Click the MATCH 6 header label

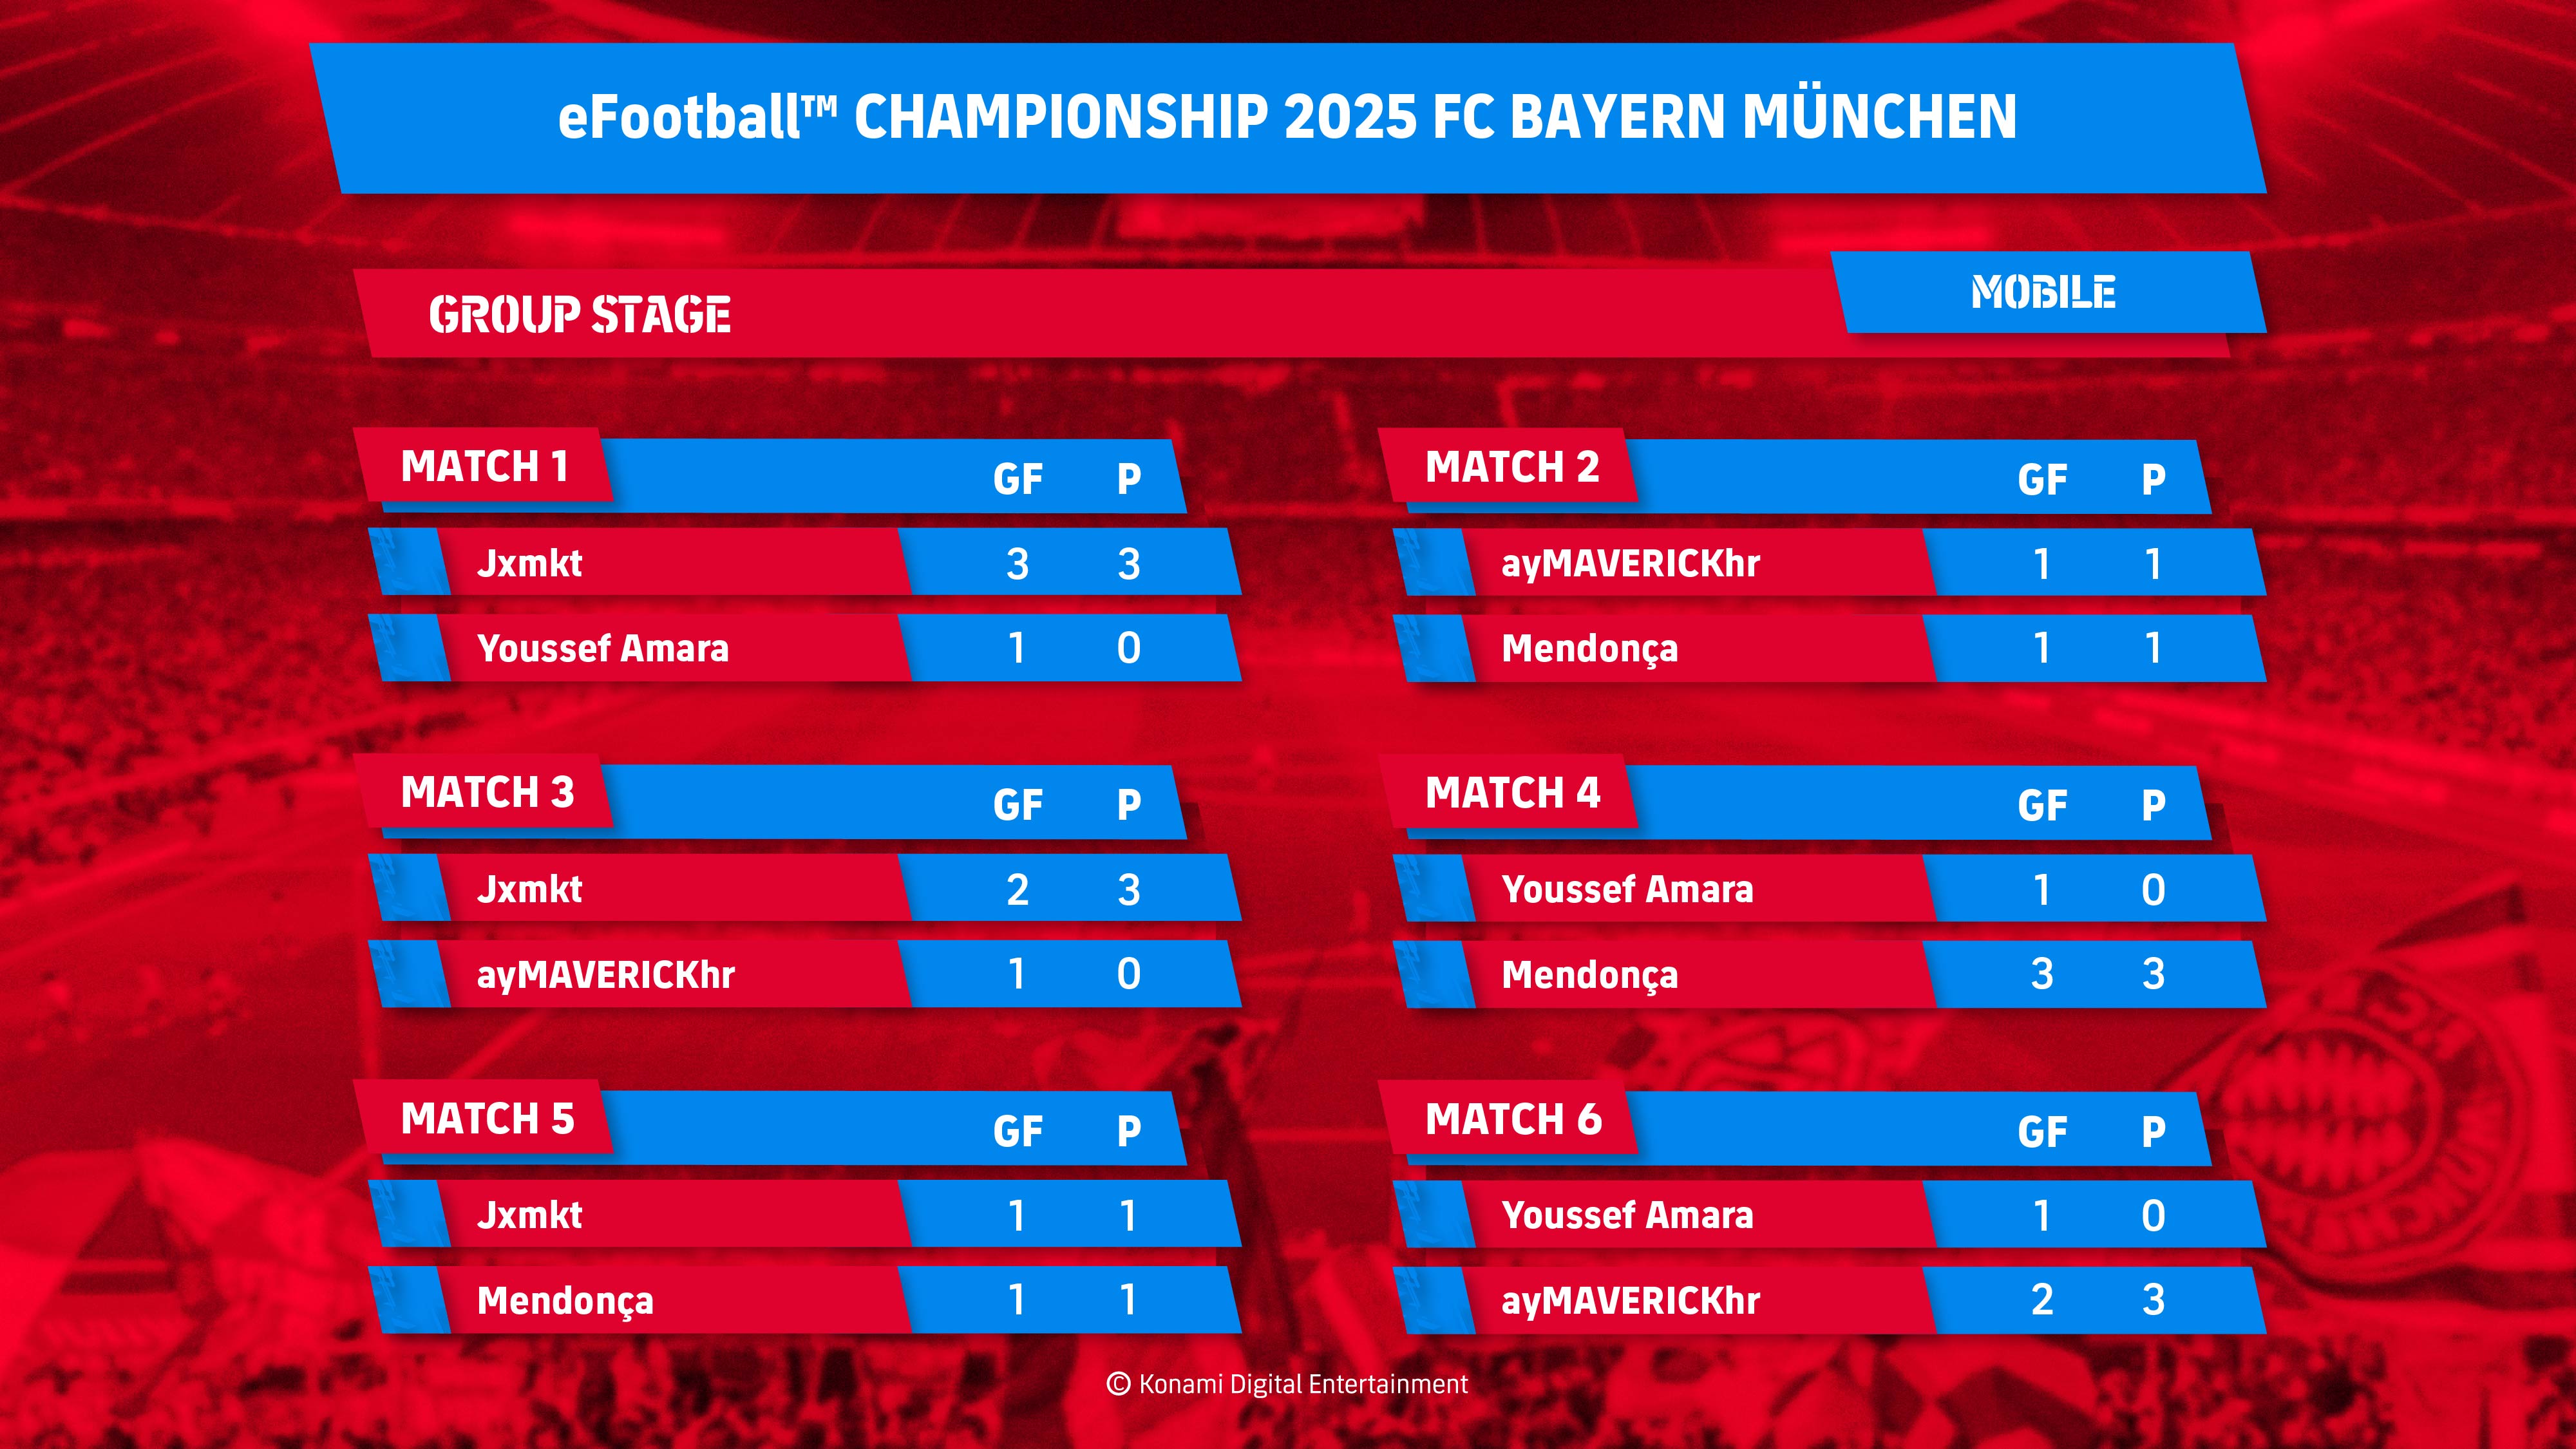pos(1512,1118)
